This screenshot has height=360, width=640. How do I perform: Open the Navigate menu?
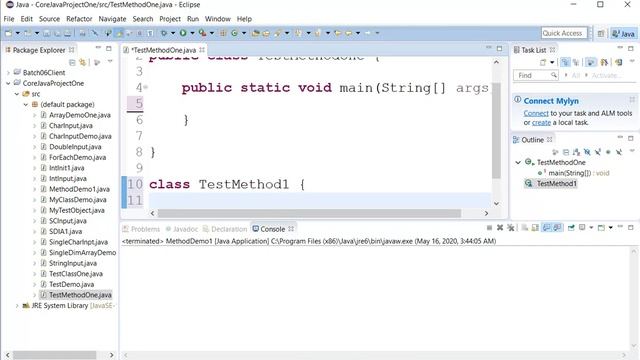[112, 19]
